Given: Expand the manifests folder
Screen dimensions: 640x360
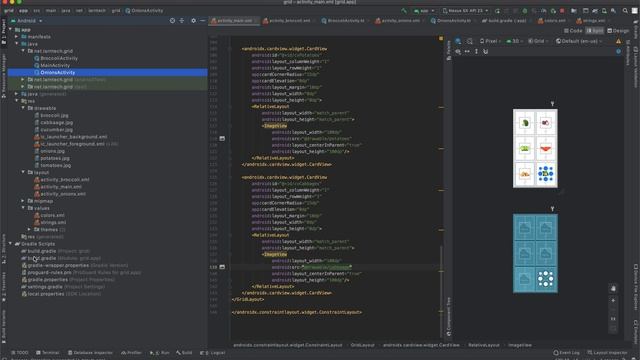Looking at the screenshot, I should tap(17, 37).
